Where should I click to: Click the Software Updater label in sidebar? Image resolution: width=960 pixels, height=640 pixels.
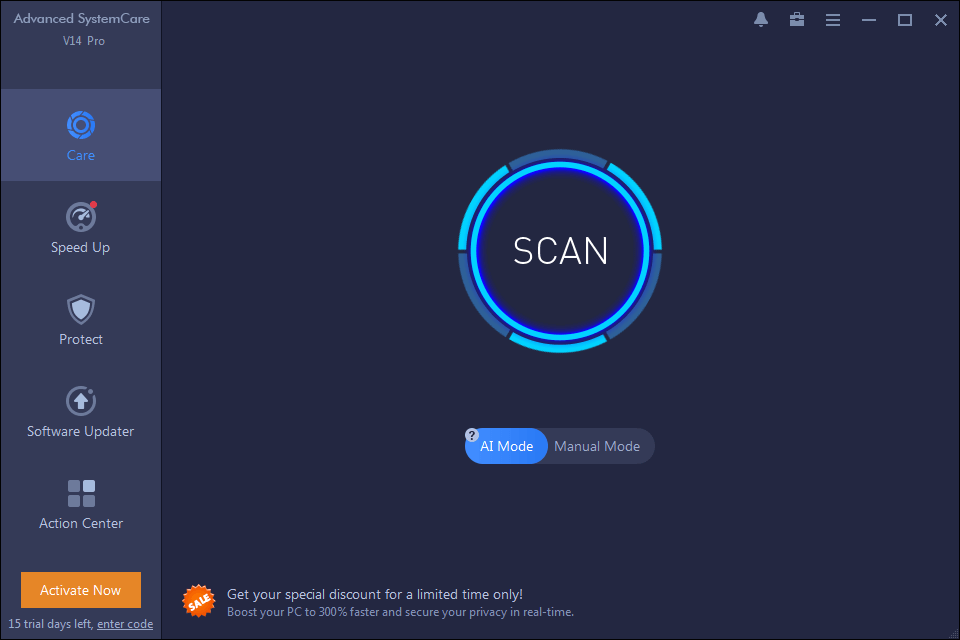[80, 431]
